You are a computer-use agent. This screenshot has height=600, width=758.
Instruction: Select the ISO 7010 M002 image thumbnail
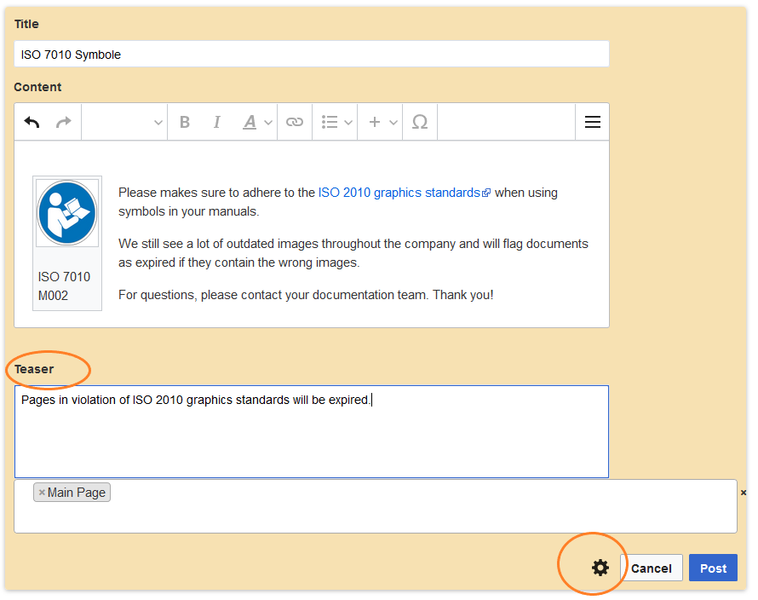pos(67,213)
